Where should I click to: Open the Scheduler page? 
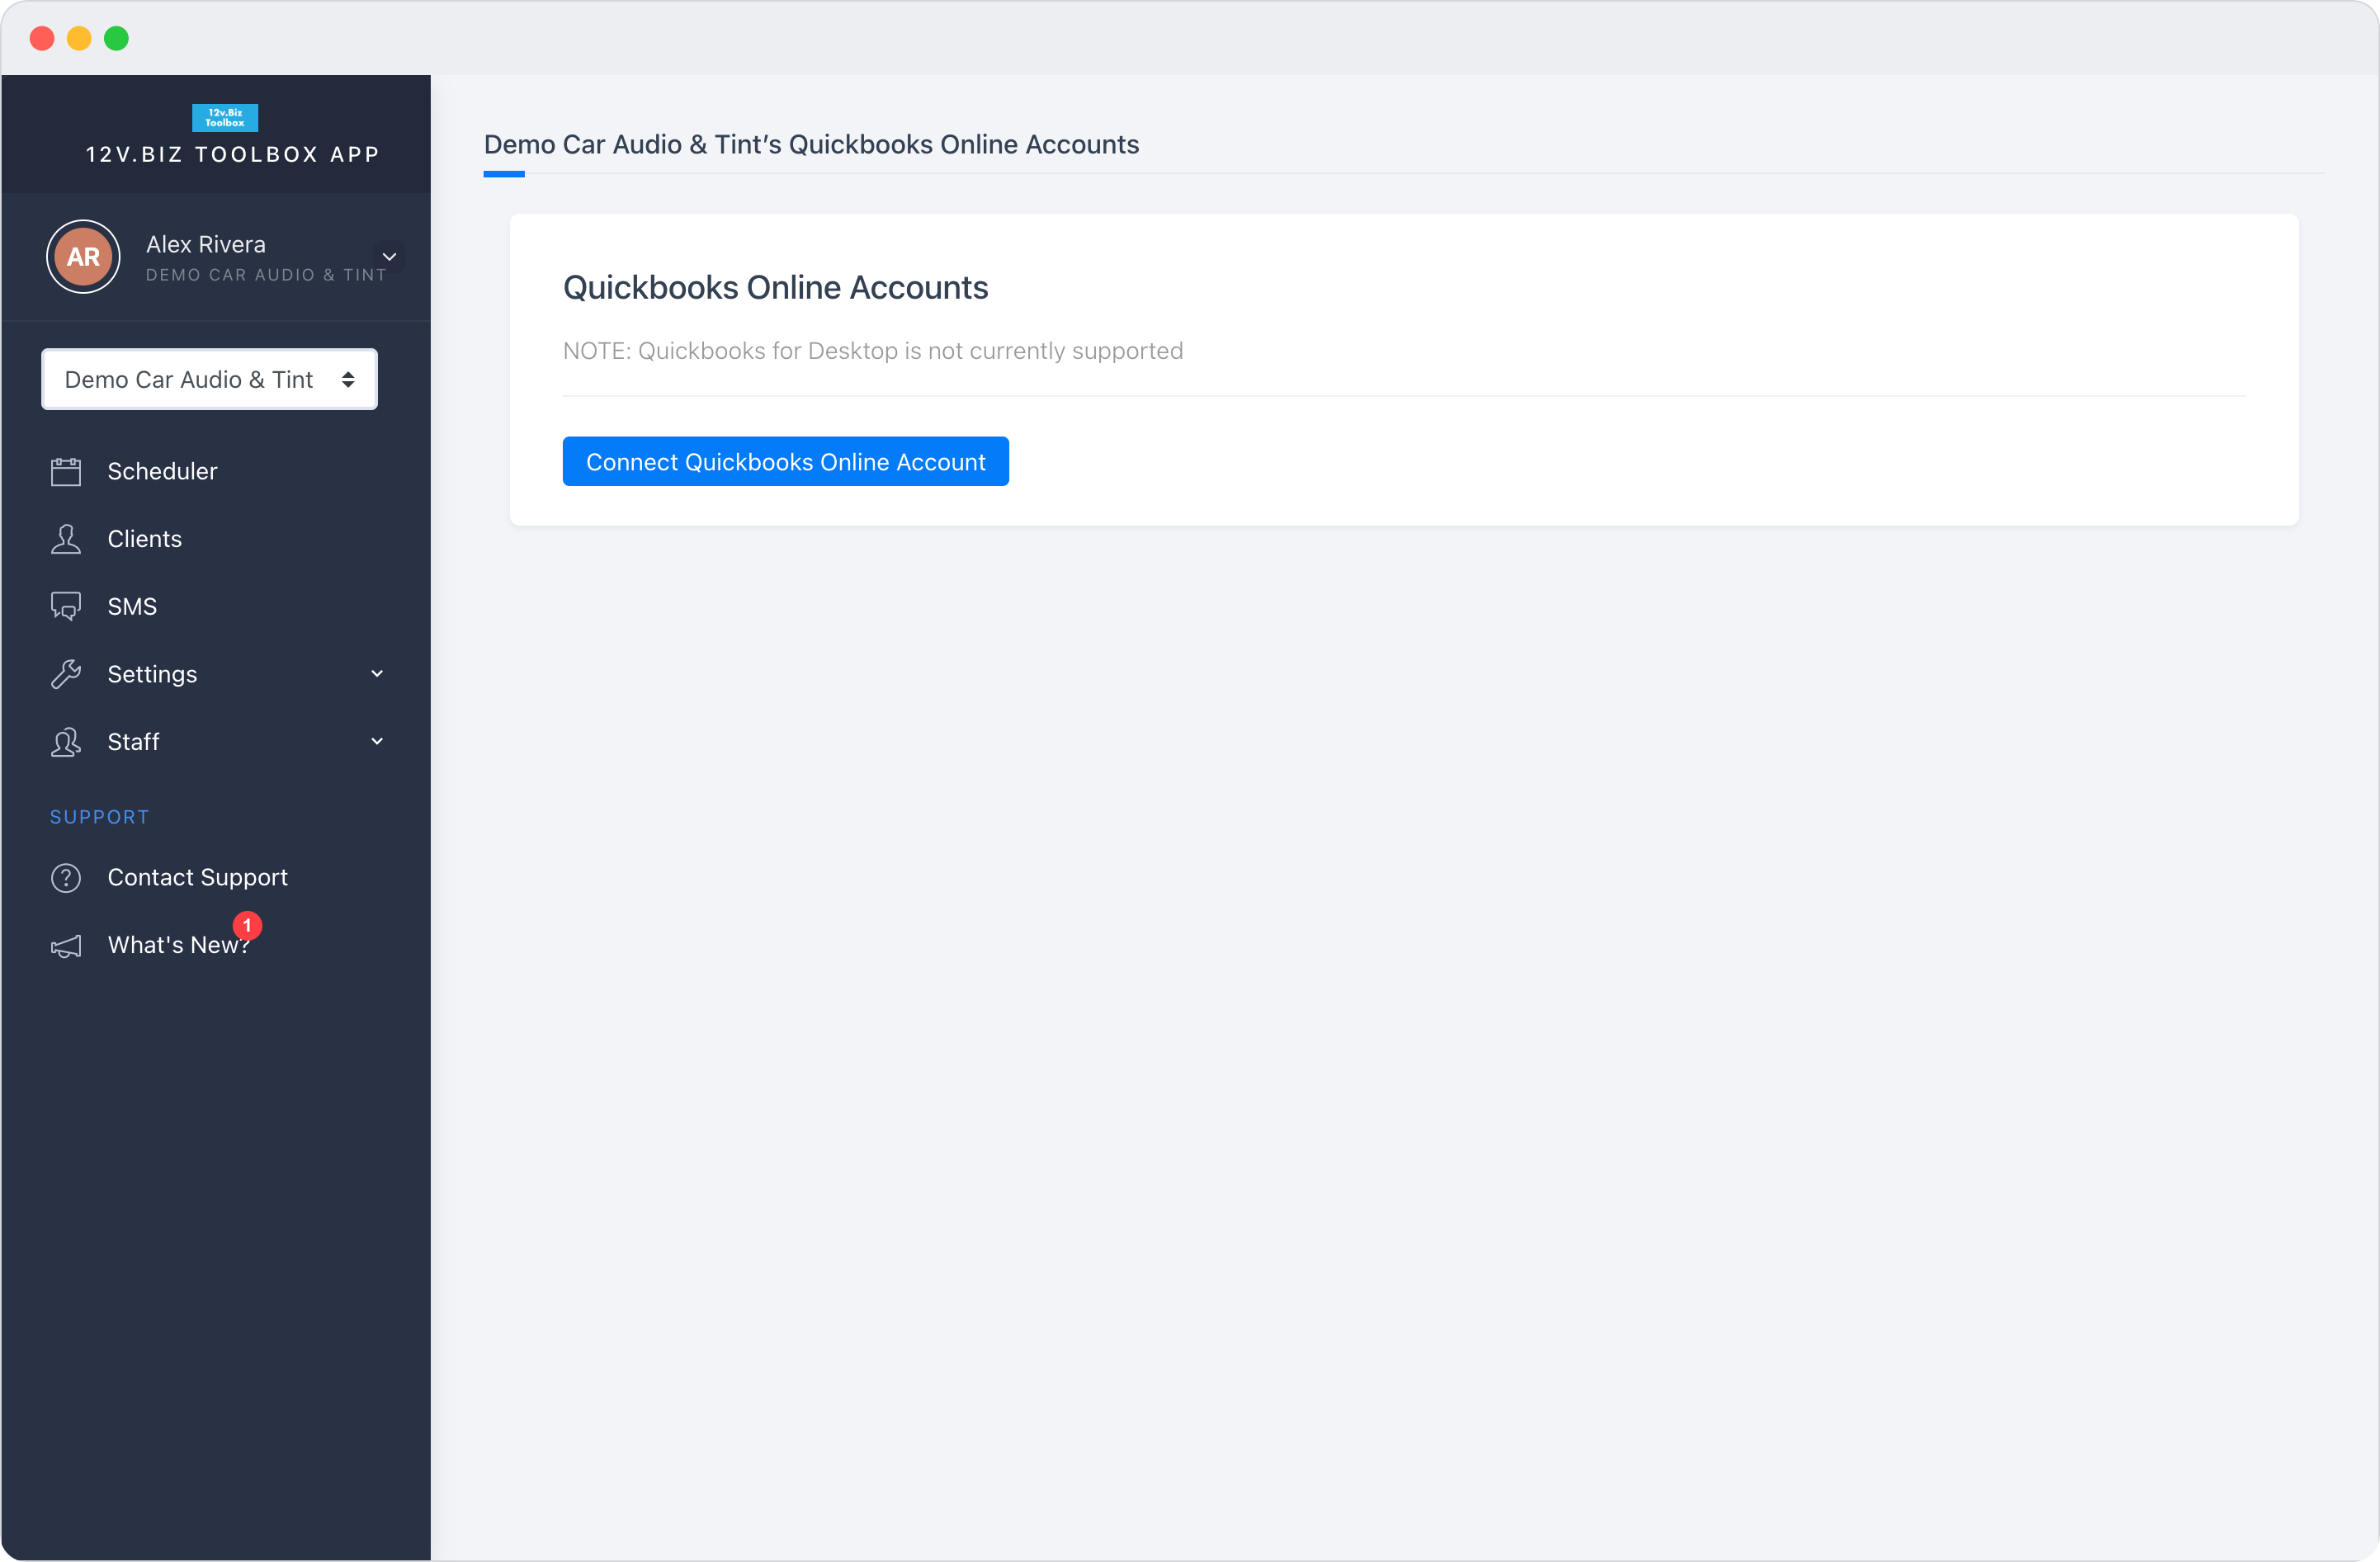pyautogui.click(x=162, y=471)
